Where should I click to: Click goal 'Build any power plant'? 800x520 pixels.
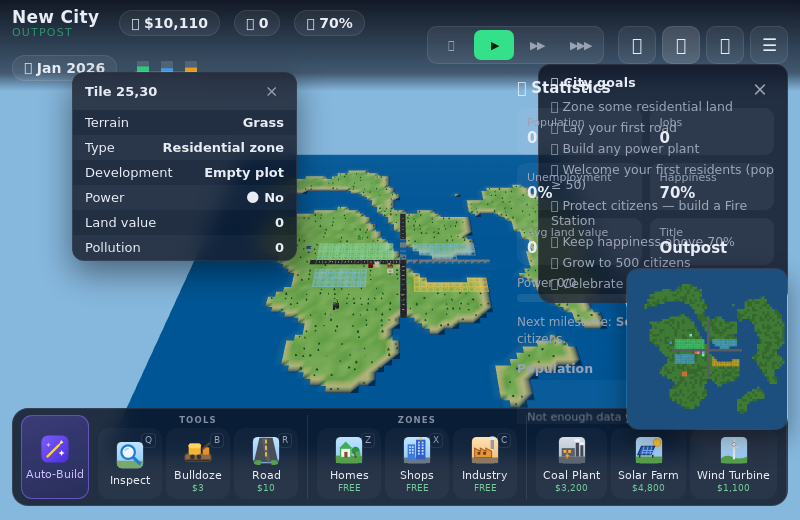point(625,148)
